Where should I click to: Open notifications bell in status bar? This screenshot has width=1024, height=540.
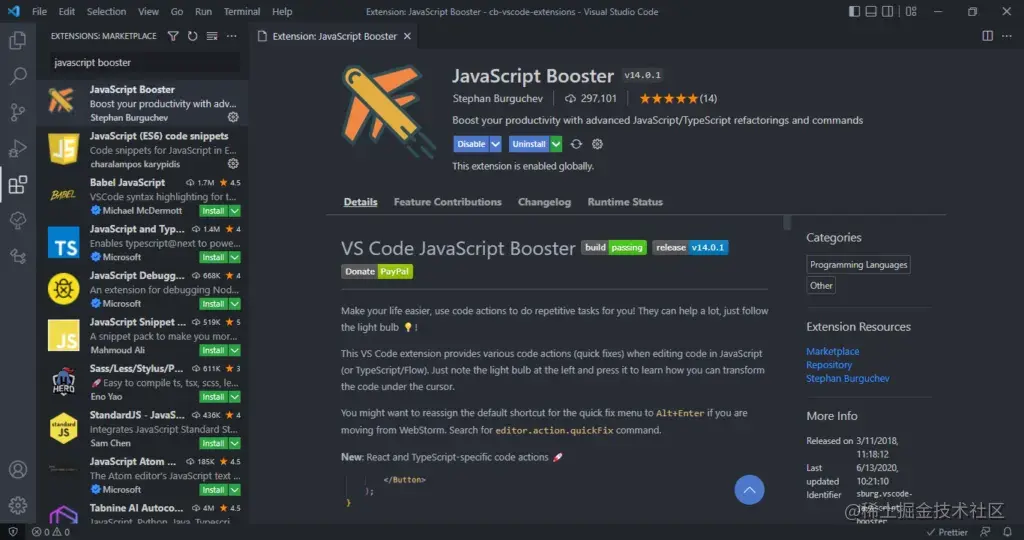pyautogui.click(x=1008, y=532)
